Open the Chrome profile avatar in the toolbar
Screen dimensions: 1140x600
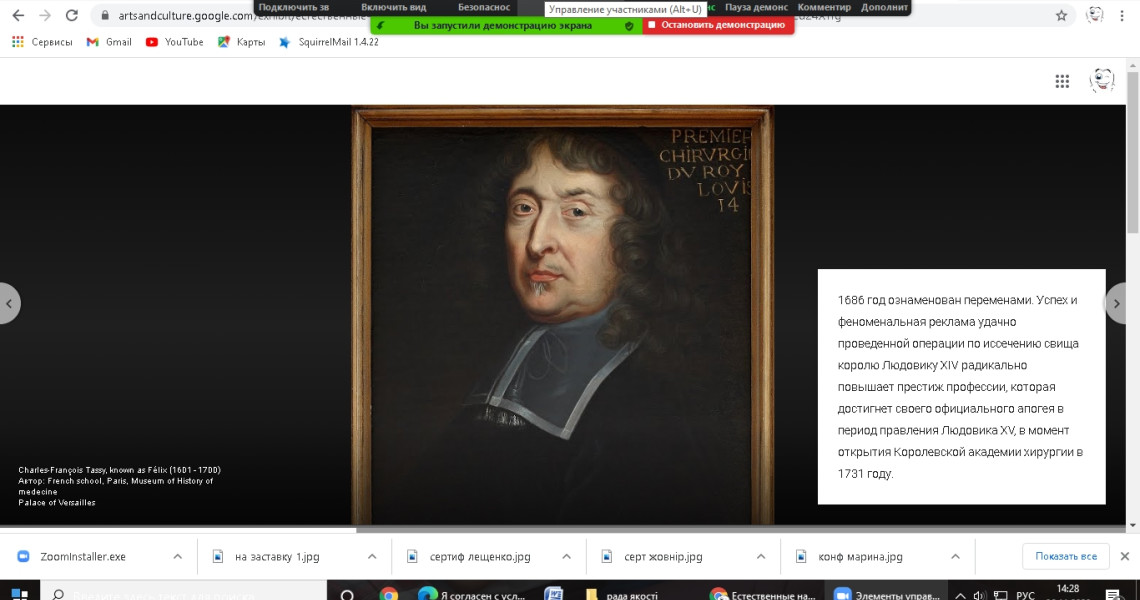click(1094, 15)
